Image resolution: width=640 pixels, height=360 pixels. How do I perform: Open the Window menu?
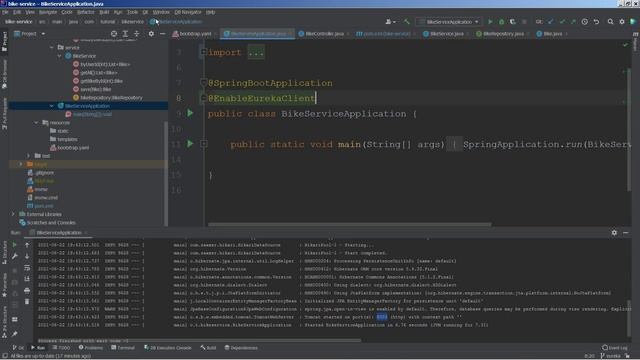[161, 12]
